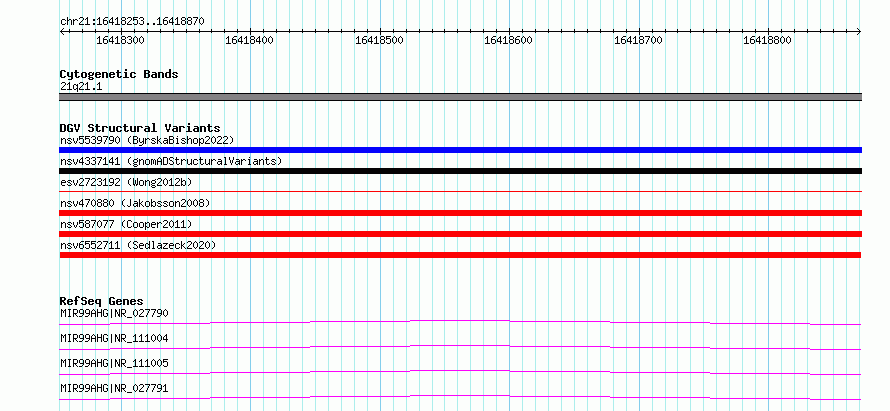Click the gray 21q21.1 cytogenetic band bar
Image resolution: width=890 pixels, height=411 pixels.
point(460,97)
